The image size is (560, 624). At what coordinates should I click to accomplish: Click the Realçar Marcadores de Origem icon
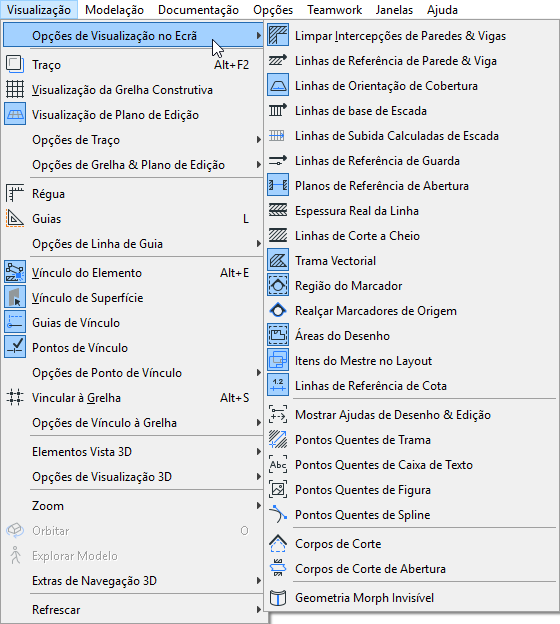278,311
